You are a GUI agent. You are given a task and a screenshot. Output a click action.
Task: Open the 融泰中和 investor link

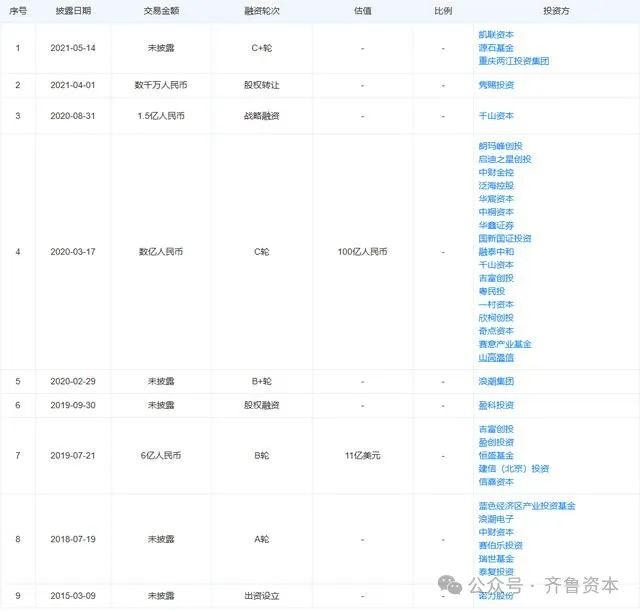coord(496,251)
